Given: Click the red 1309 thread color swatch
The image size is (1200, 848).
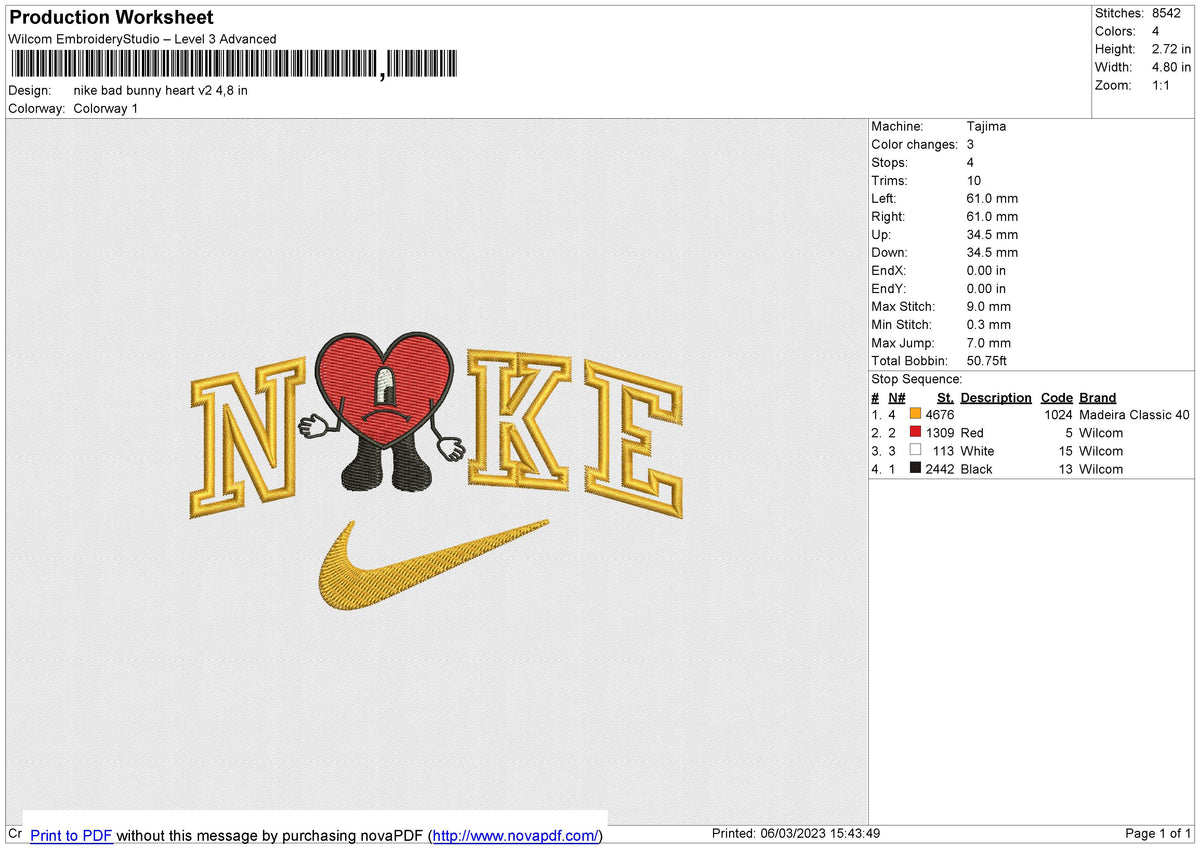Looking at the screenshot, I should pos(915,432).
